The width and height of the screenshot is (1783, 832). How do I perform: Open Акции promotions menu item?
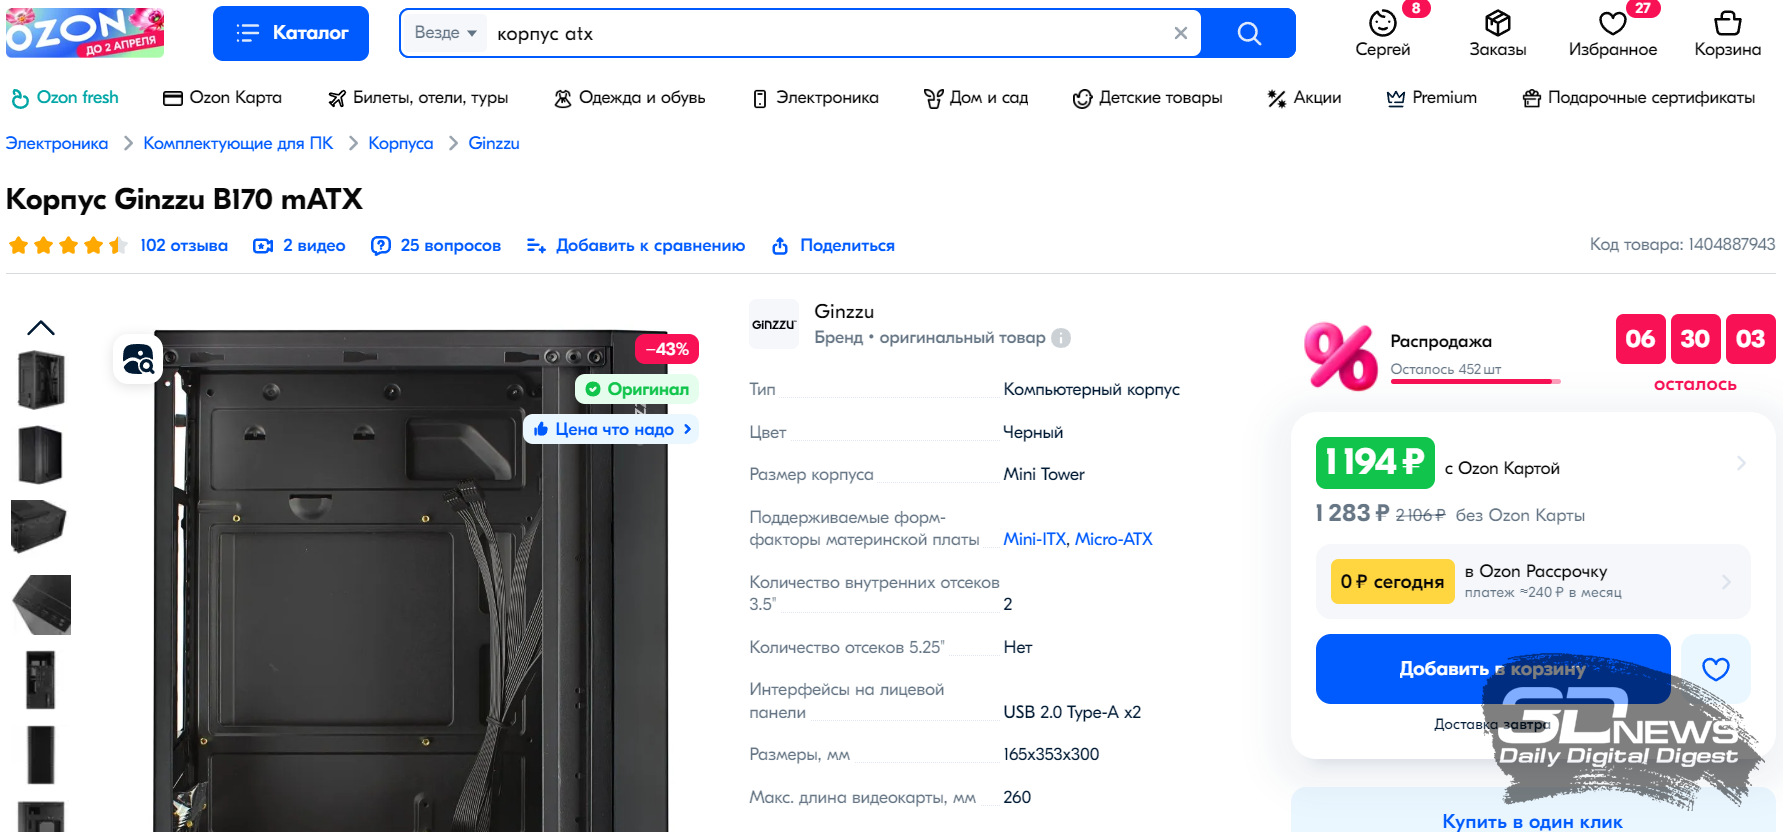tap(1304, 98)
